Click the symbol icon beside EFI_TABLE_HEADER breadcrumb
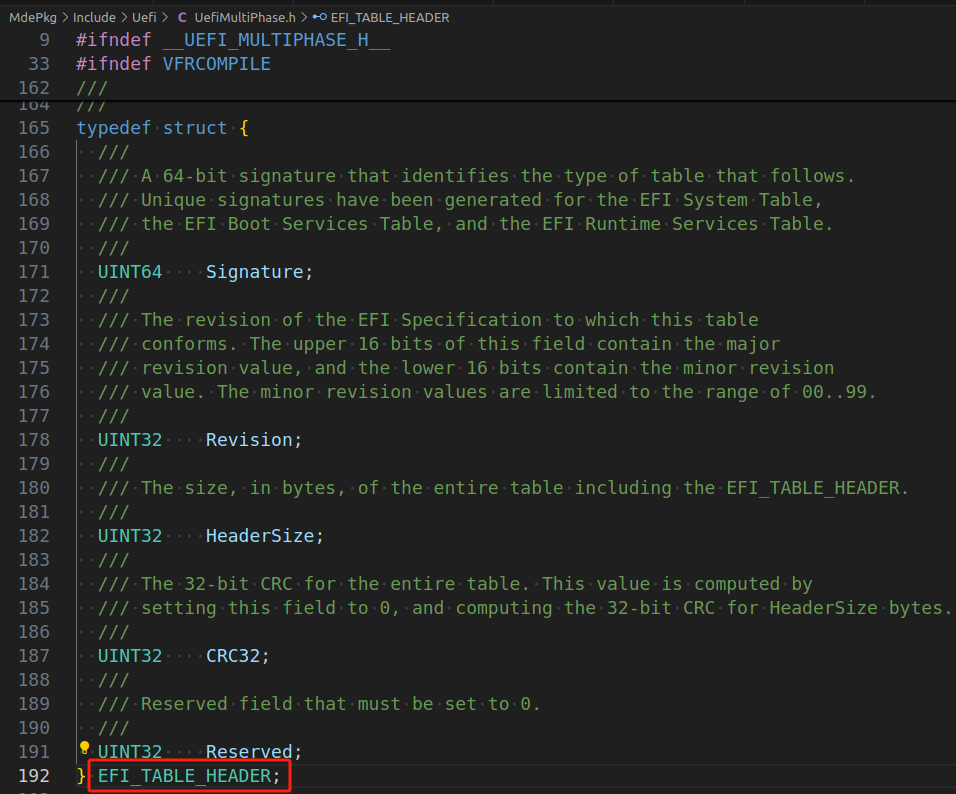956x794 pixels. point(320,16)
